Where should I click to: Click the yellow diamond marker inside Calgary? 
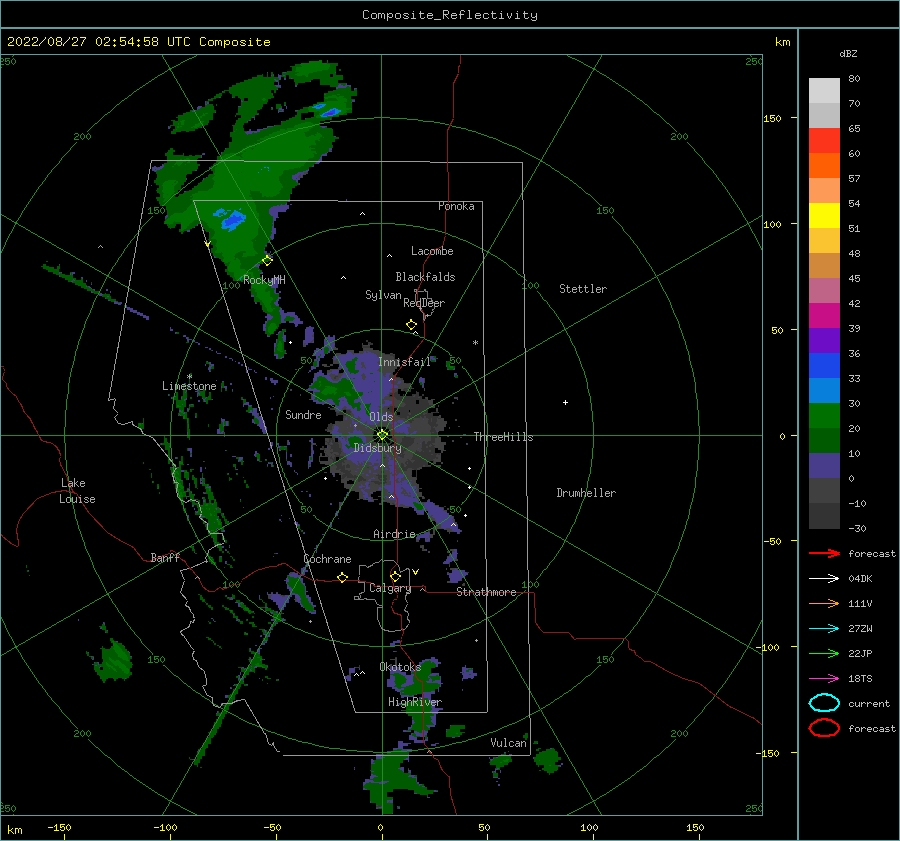pyautogui.click(x=395, y=576)
